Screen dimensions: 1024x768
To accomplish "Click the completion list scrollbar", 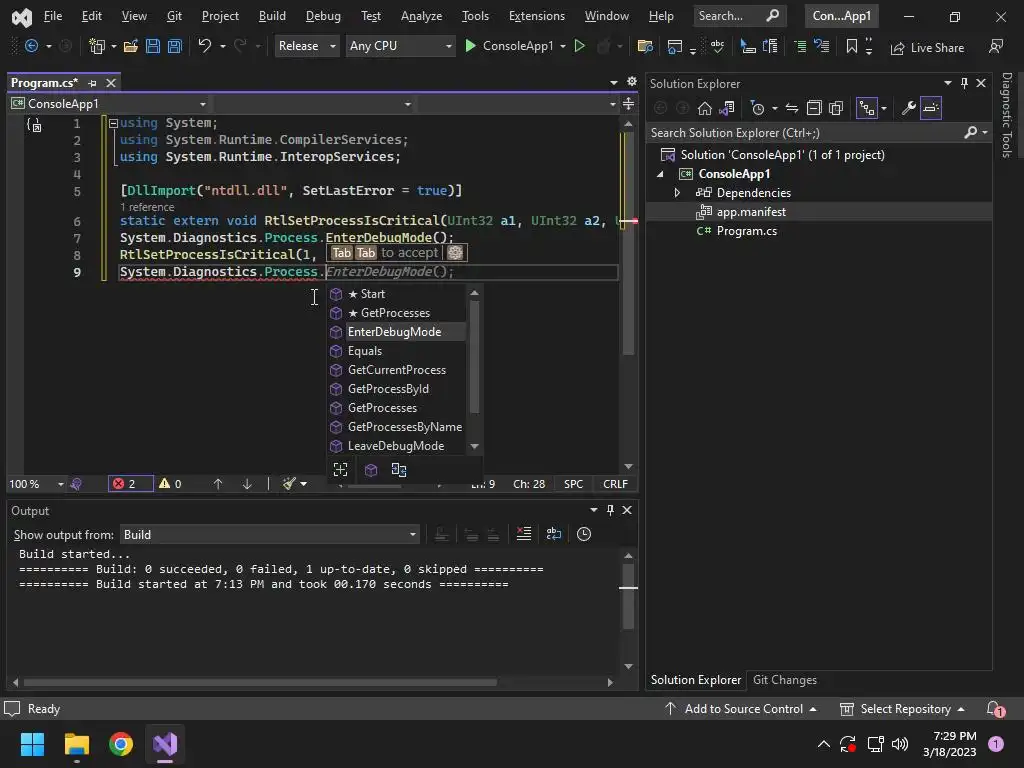I will (475, 357).
